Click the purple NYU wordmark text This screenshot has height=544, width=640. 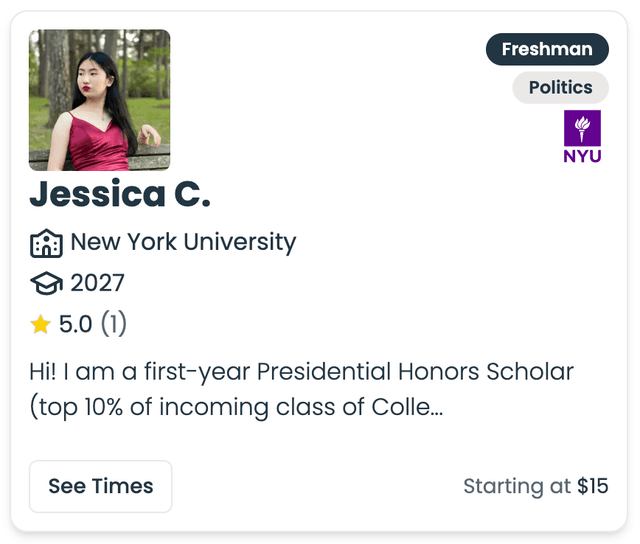coord(582,156)
